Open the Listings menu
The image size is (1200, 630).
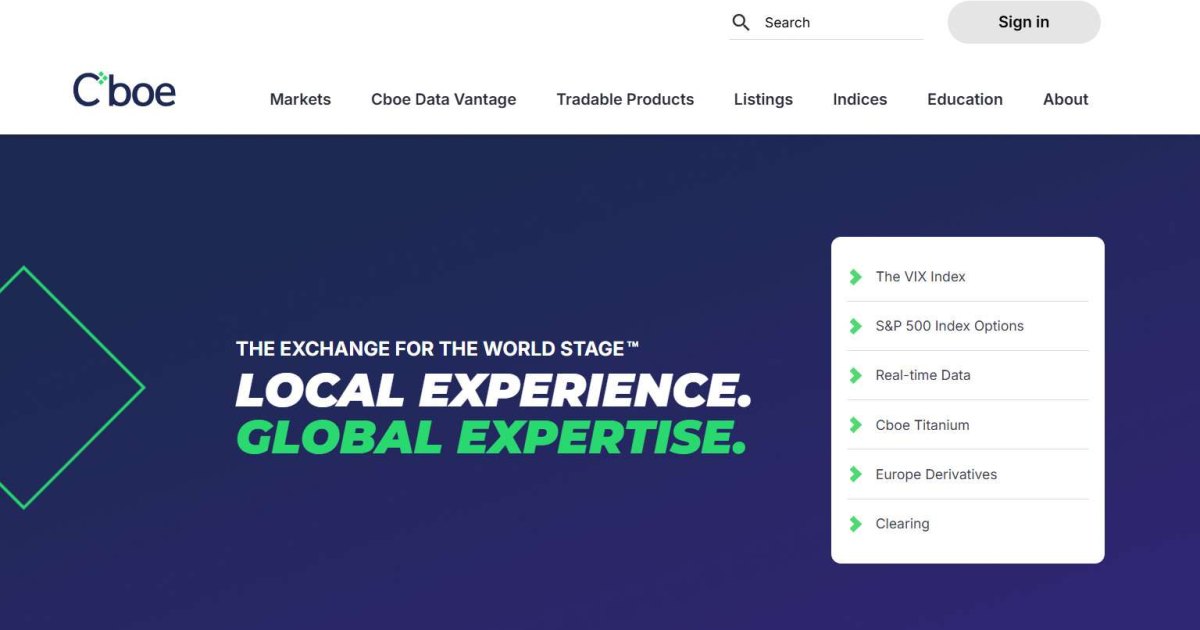(763, 99)
